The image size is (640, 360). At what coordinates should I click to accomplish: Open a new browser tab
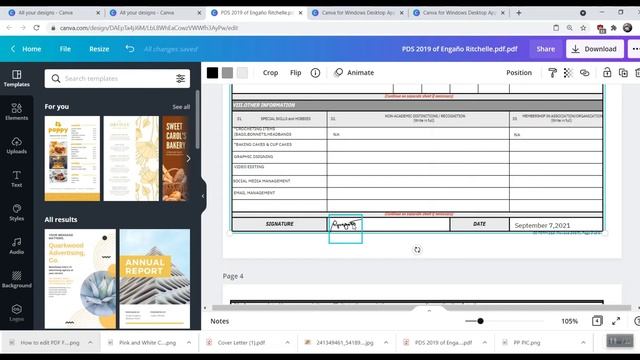[x=519, y=13]
